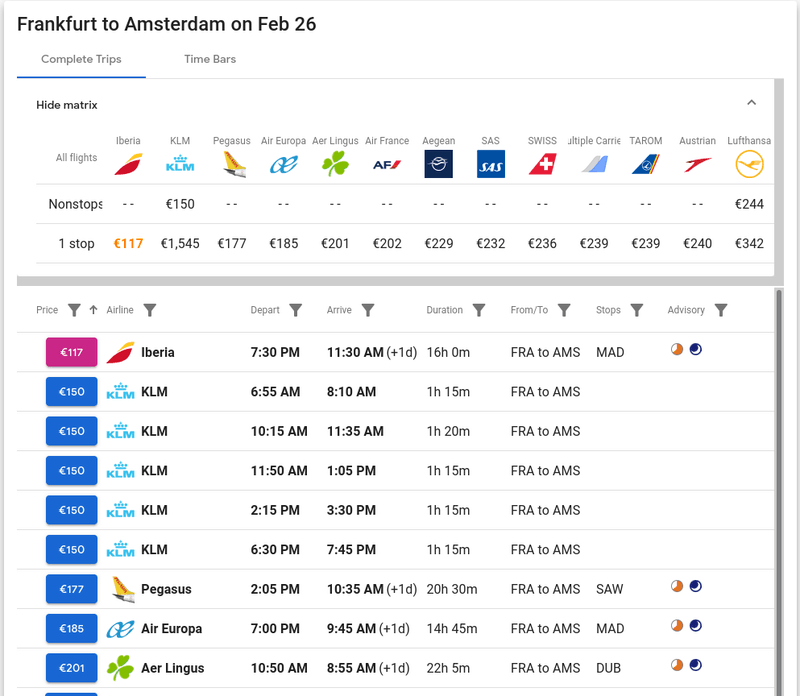Select the KLM logo in the matrix

pos(180,163)
